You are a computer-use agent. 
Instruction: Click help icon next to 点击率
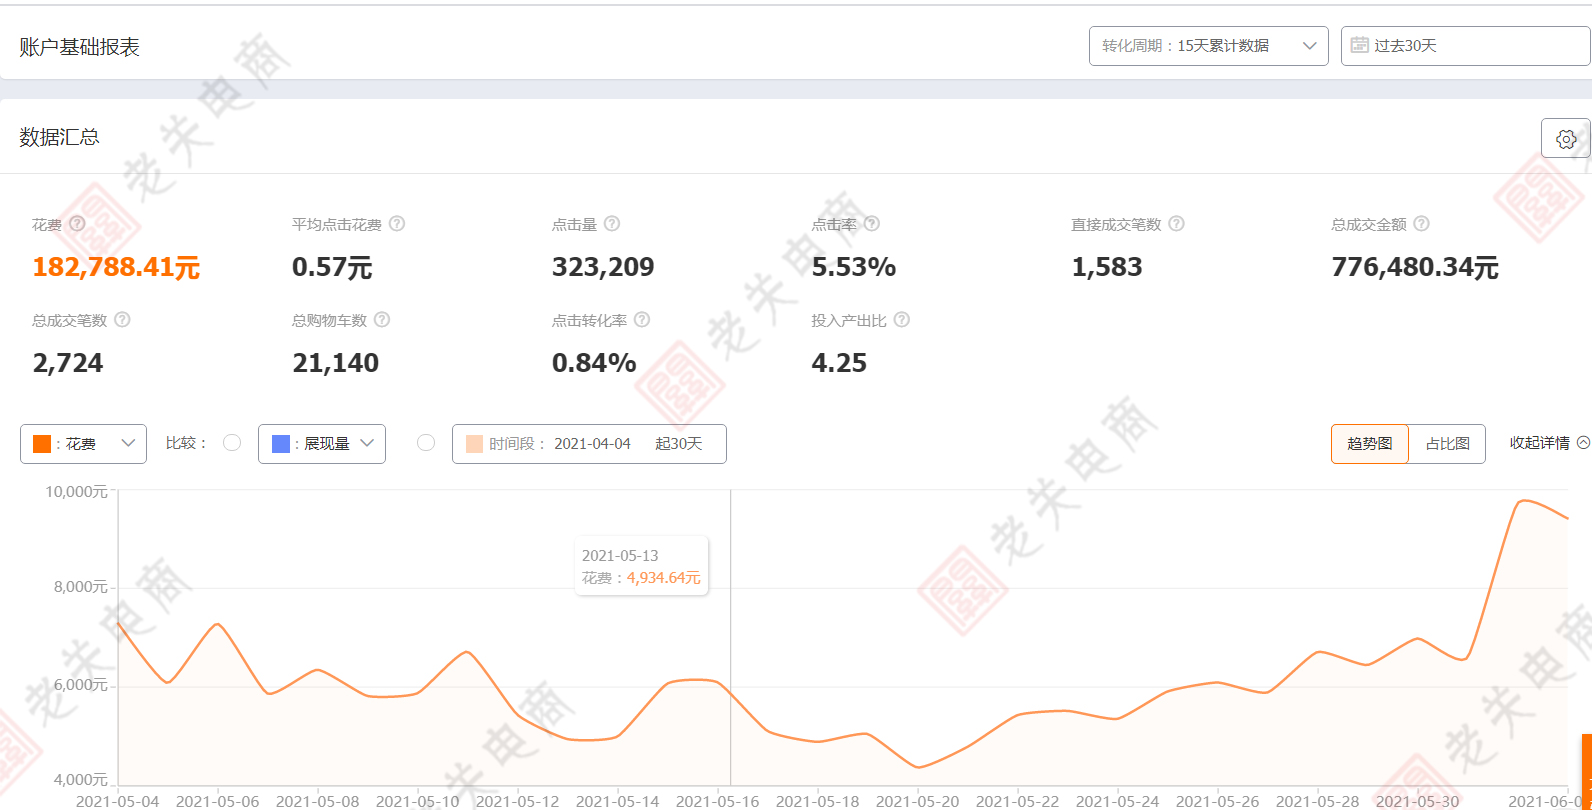pyautogui.click(x=872, y=224)
